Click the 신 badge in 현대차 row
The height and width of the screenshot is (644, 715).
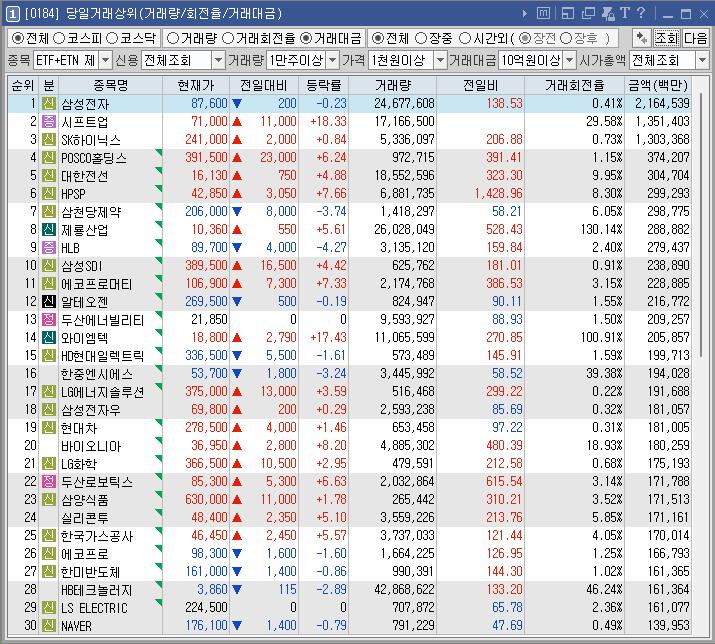click(x=49, y=427)
